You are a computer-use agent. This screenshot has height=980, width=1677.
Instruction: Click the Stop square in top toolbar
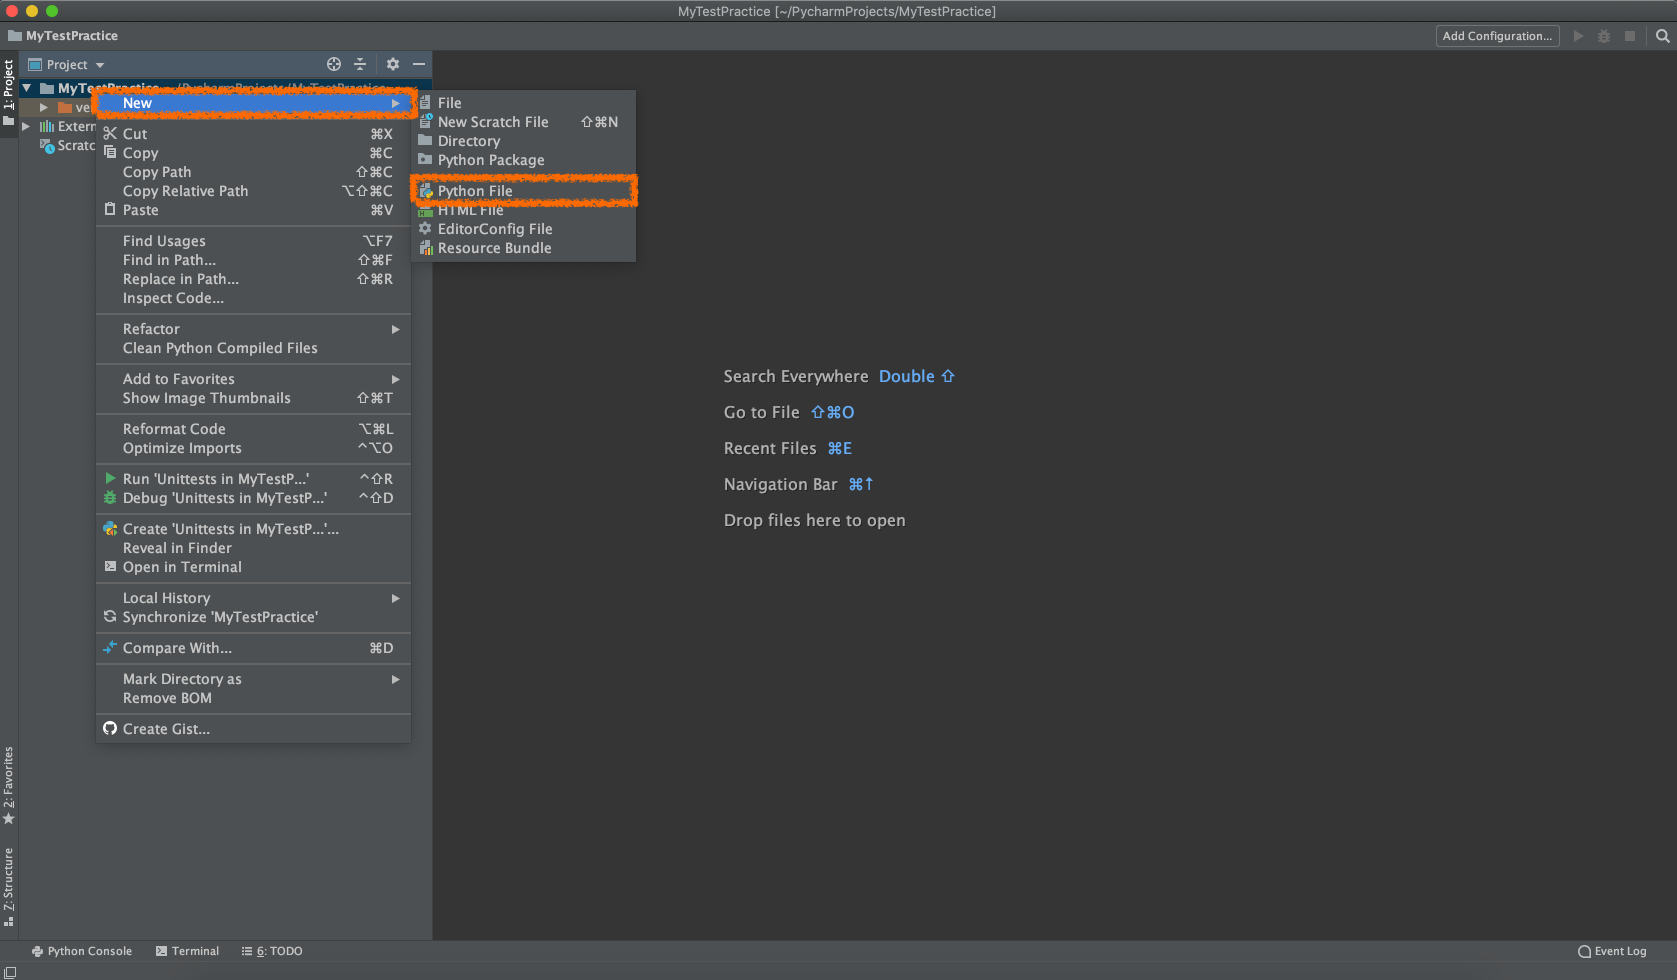click(x=1630, y=36)
